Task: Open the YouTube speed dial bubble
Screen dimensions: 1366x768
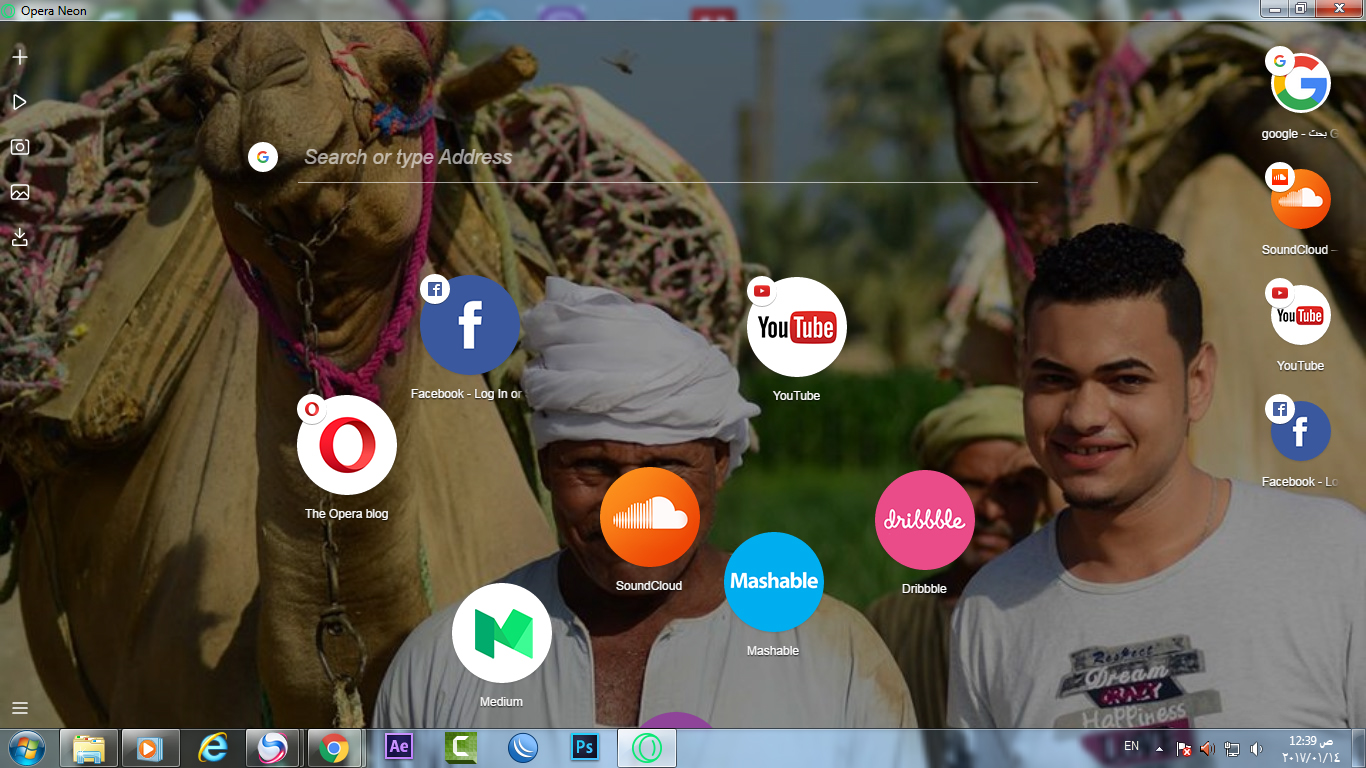Action: (796, 327)
